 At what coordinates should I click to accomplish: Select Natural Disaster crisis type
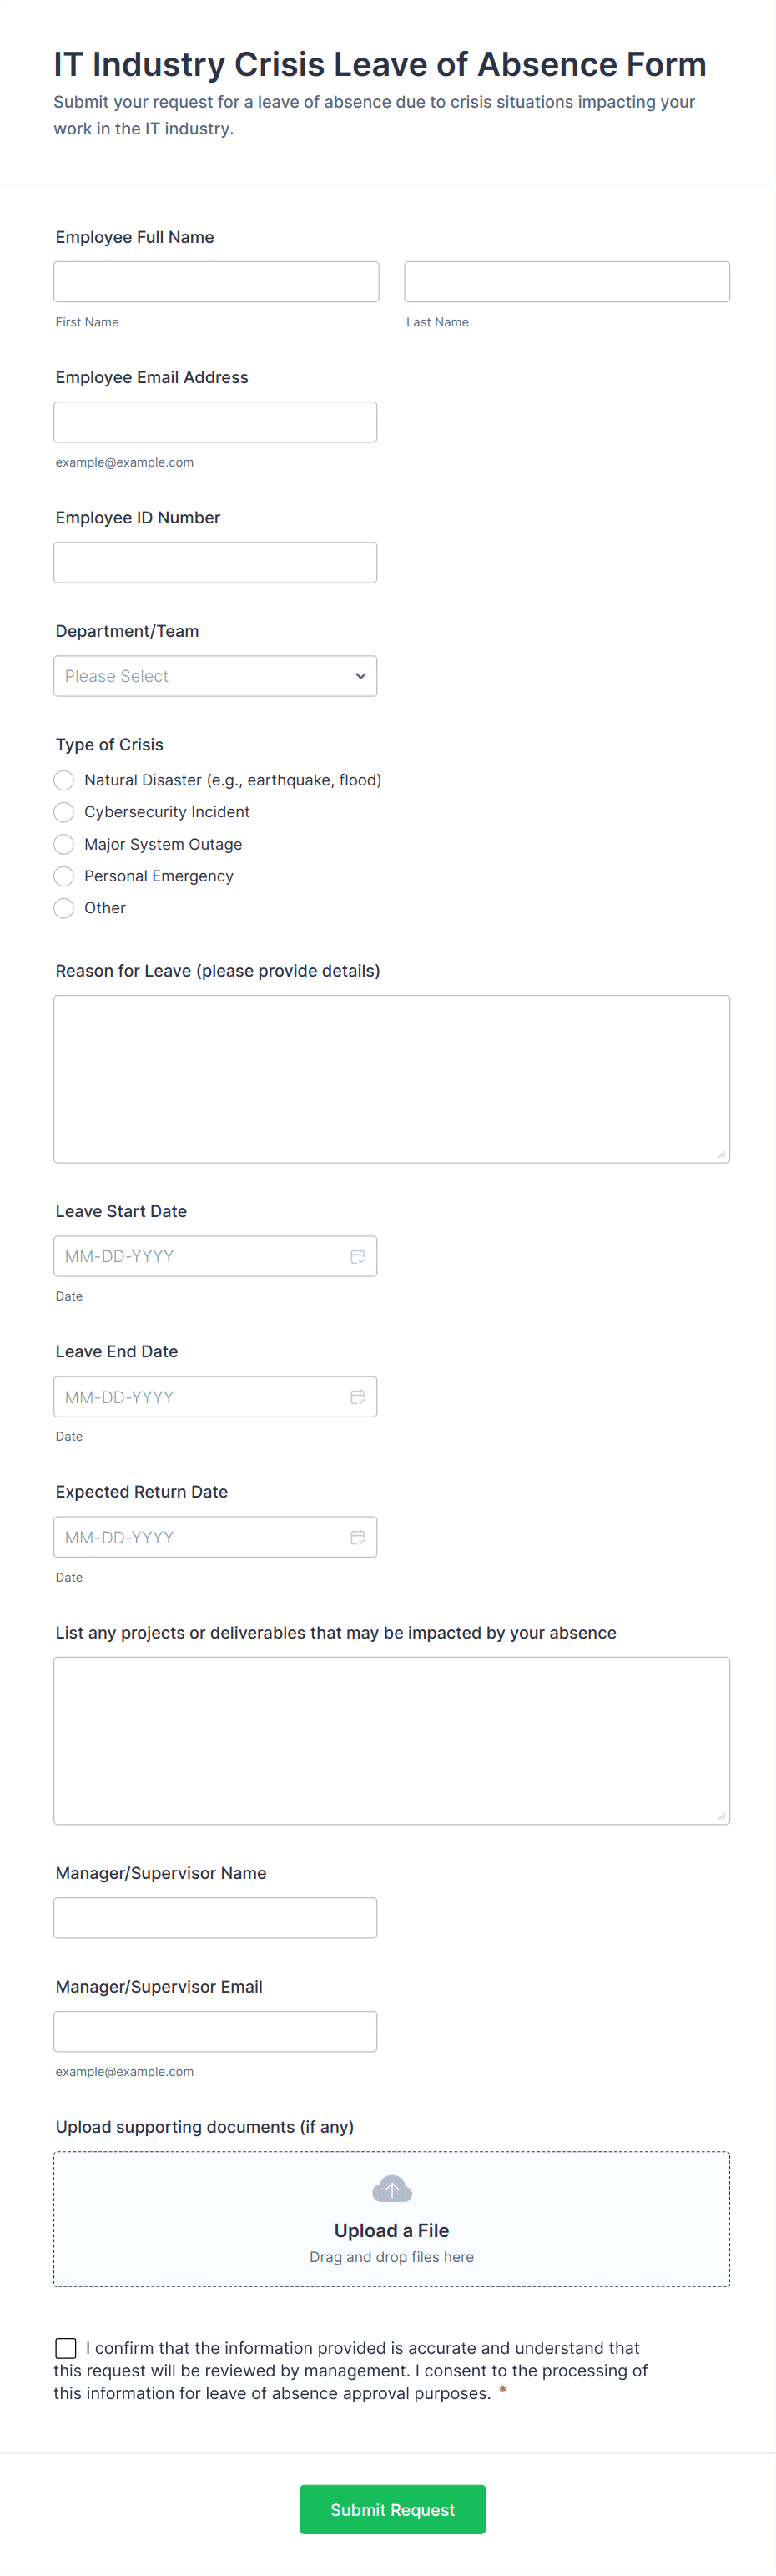click(64, 780)
